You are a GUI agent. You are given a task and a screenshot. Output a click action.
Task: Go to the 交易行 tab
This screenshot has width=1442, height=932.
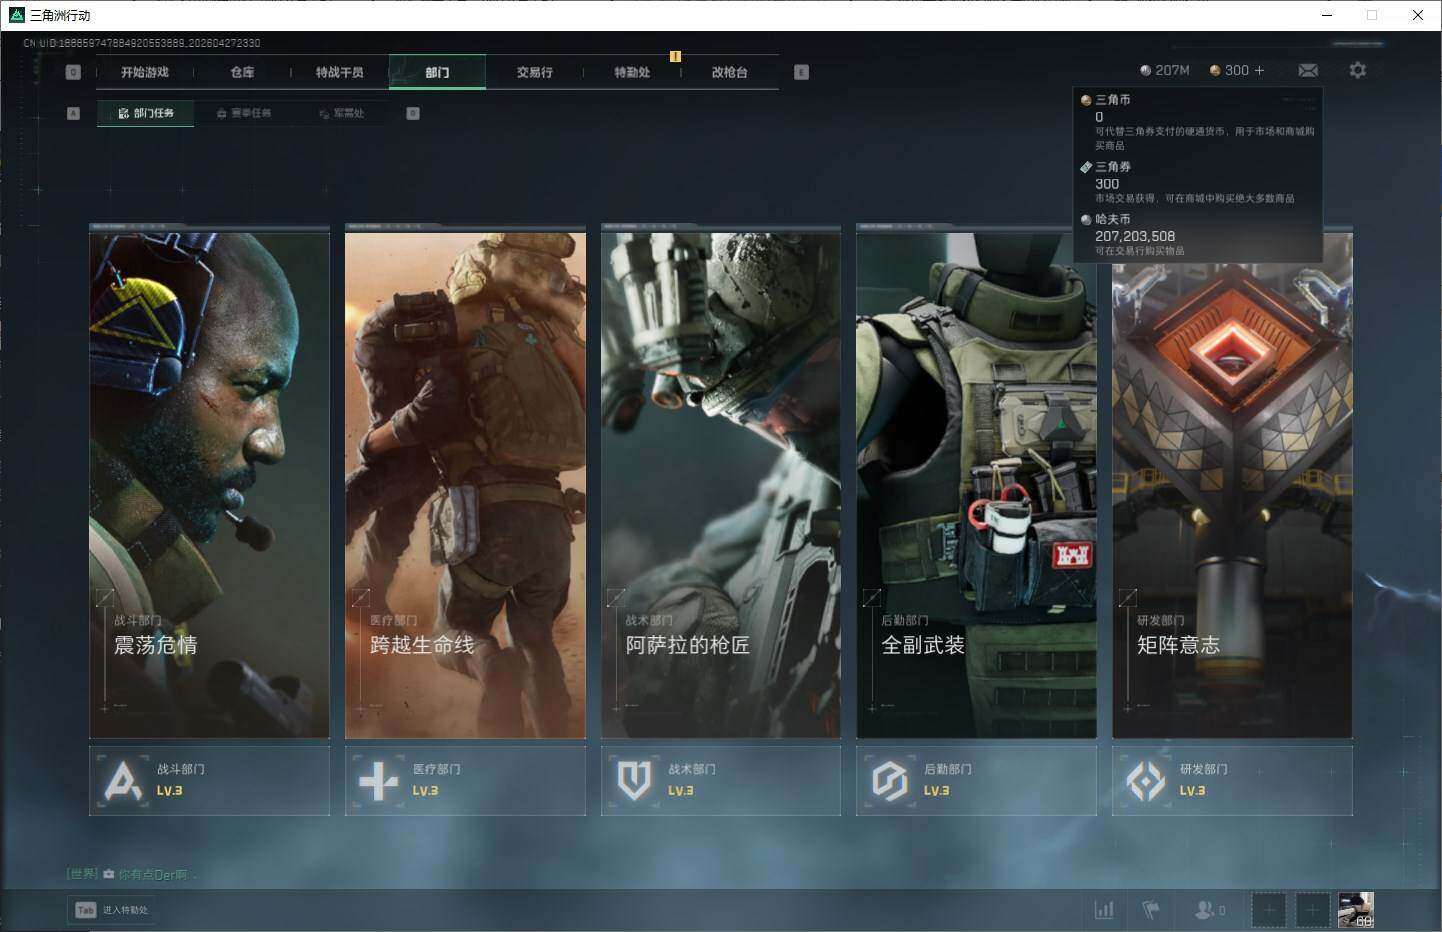pos(534,72)
